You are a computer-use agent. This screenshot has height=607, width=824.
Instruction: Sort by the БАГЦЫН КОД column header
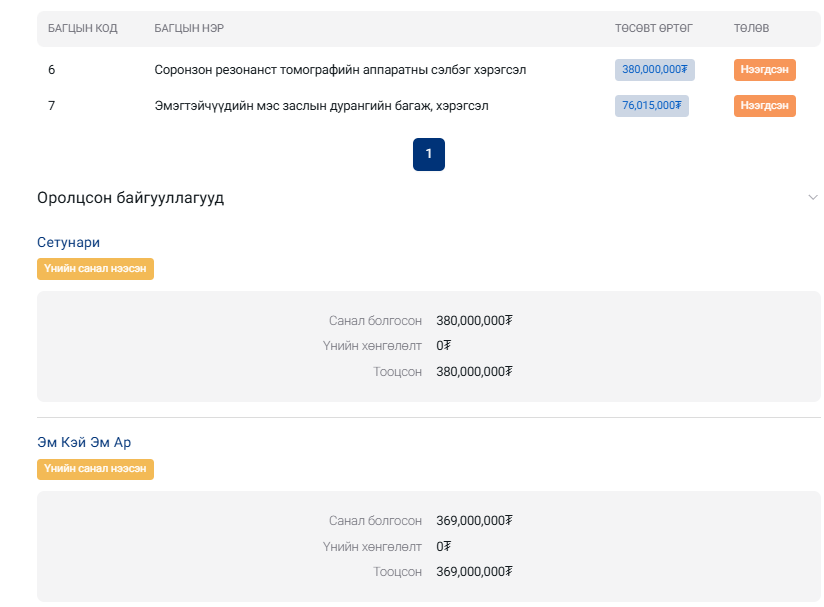click(83, 28)
